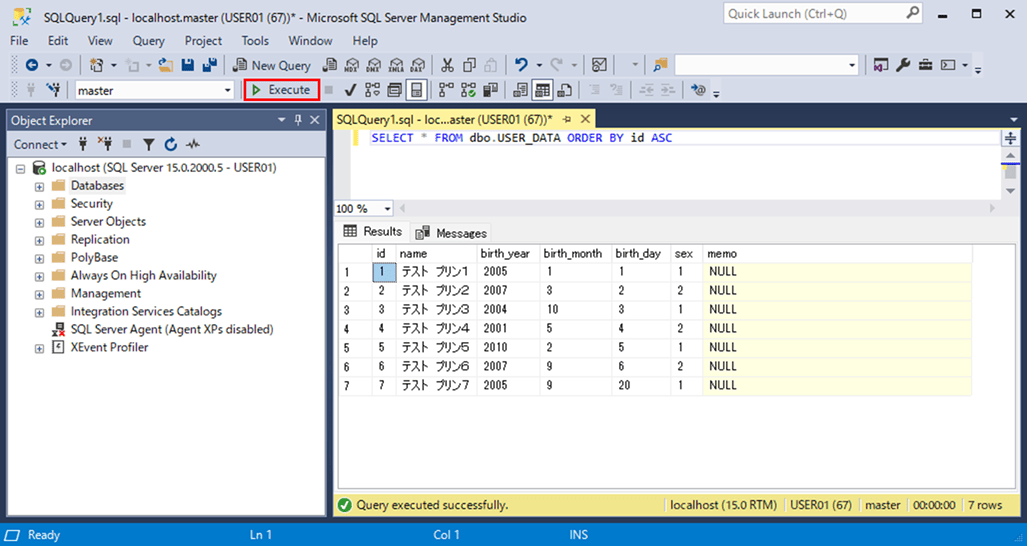The height and width of the screenshot is (546, 1027).
Task: Pin the SQLQuery1.sql tab
Action: tap(566, 118)
